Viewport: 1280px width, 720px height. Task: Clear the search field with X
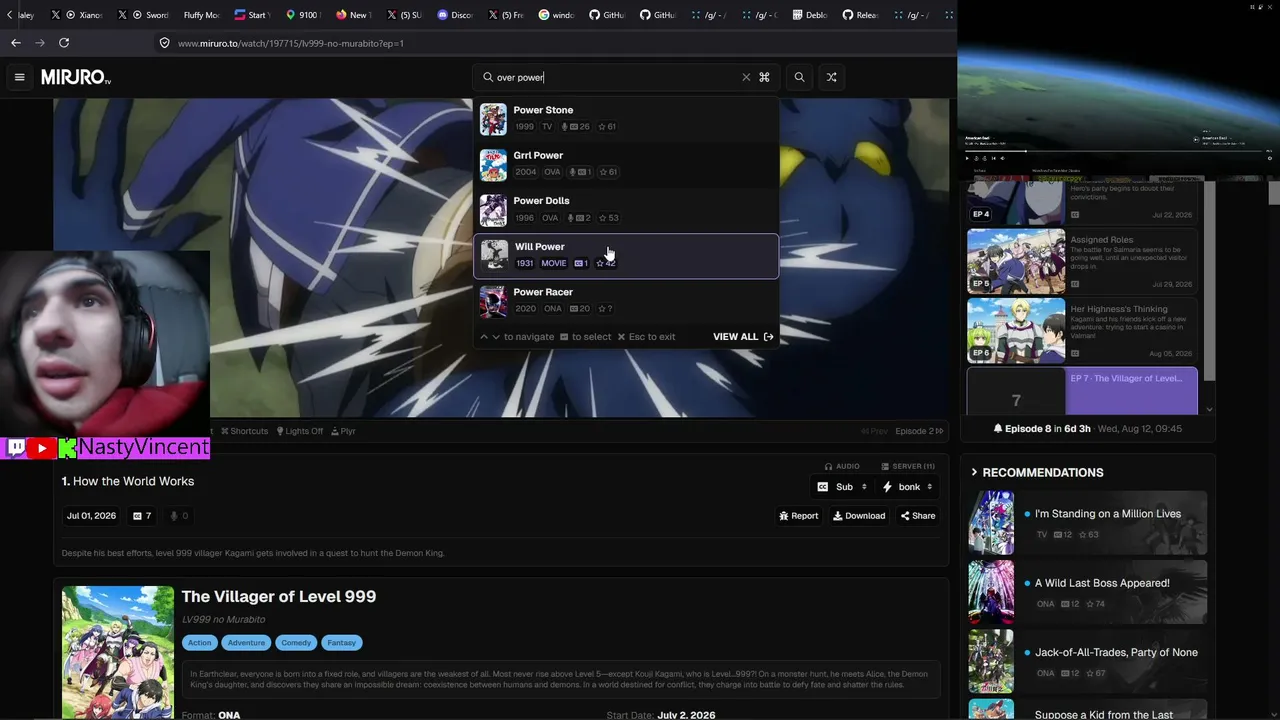[746, 77]
